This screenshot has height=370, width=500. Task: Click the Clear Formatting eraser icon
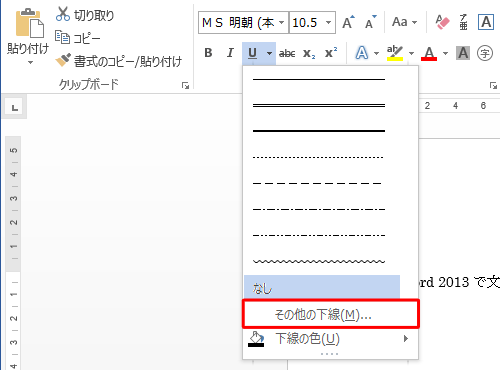click(x=442, y=22)
